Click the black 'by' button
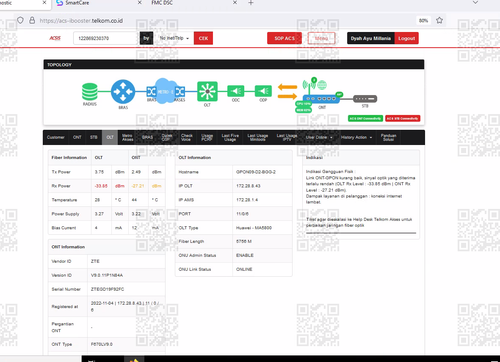500x362 pixels. click(146, 38)
